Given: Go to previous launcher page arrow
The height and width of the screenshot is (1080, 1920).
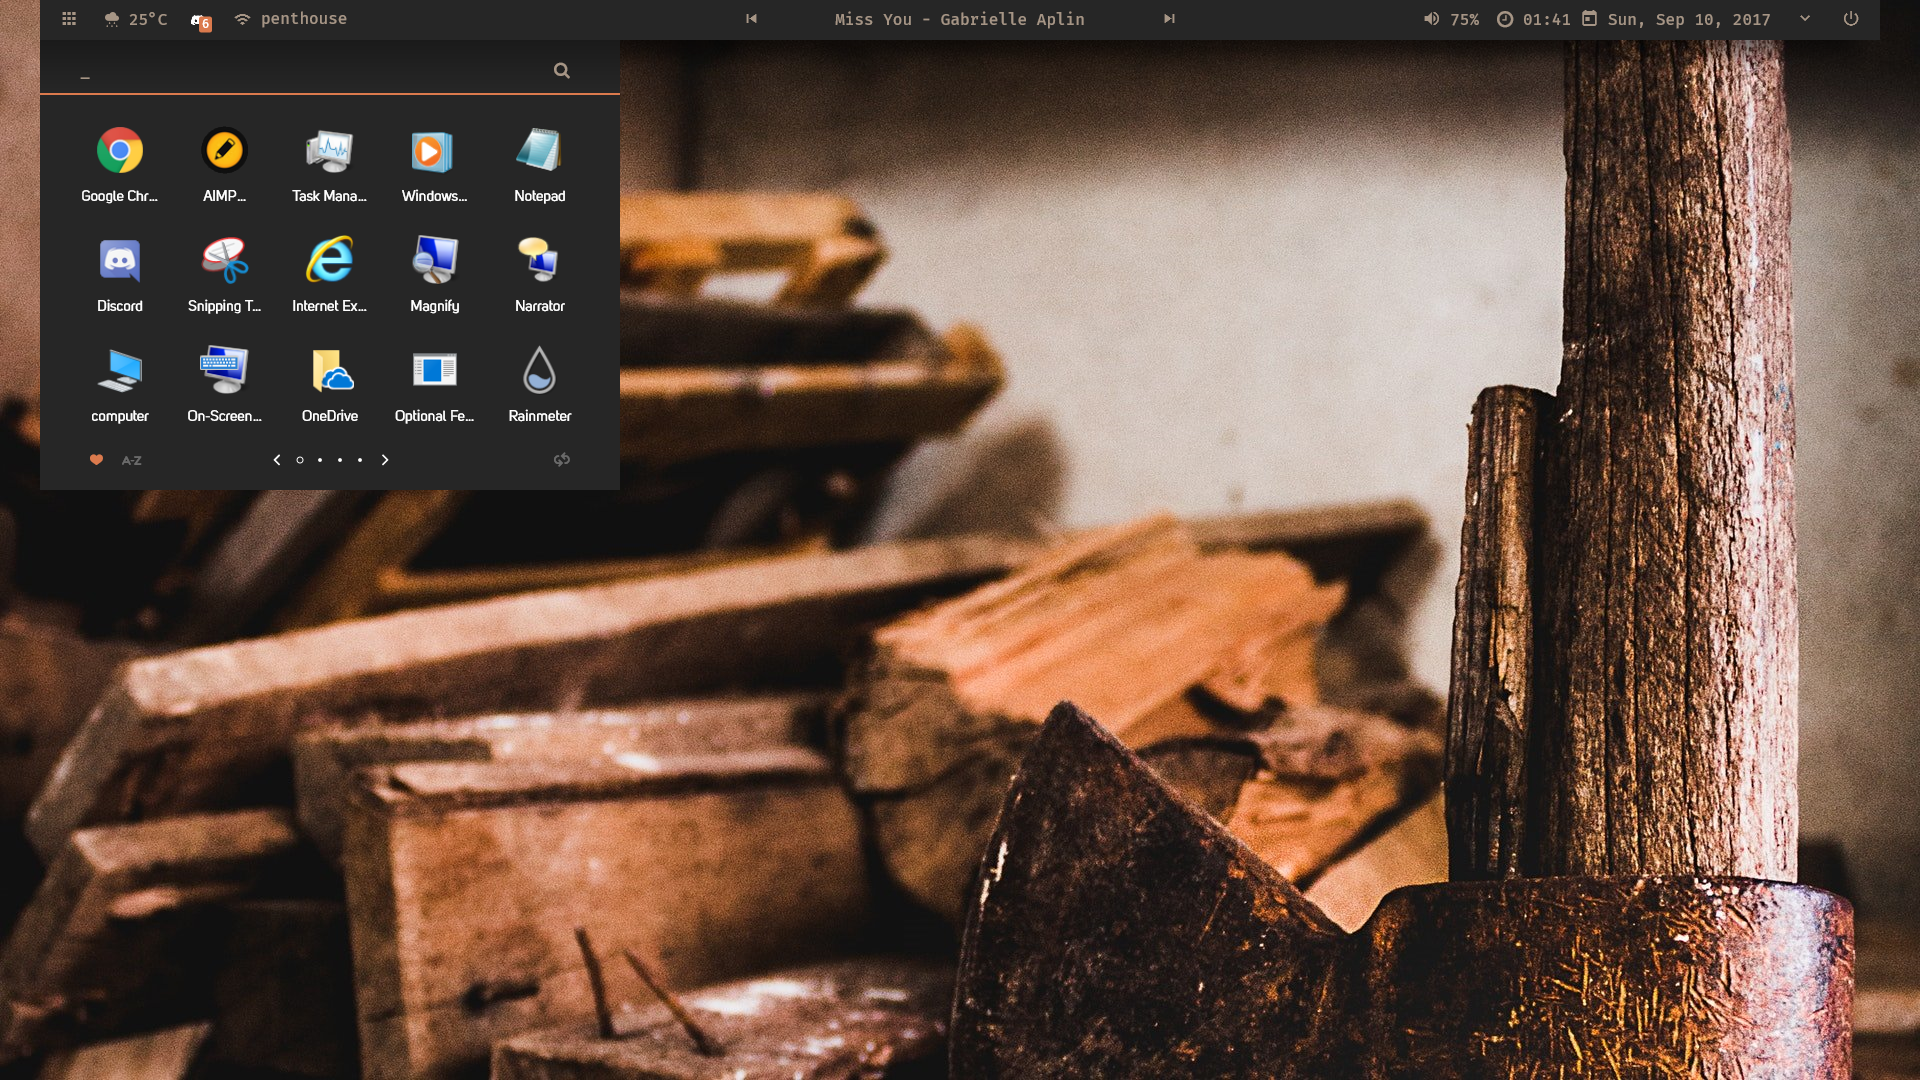Looking at the screenshot, I should pos(277,460).
